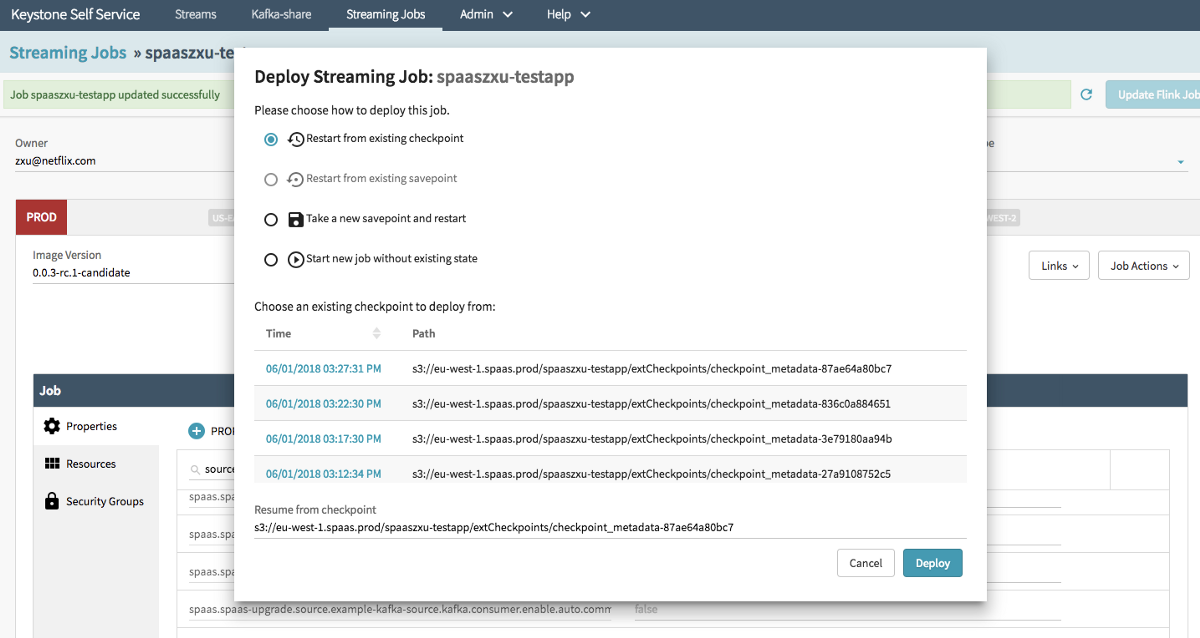
Task: Click the save disk icon for new savepoint
Action: 296,219
